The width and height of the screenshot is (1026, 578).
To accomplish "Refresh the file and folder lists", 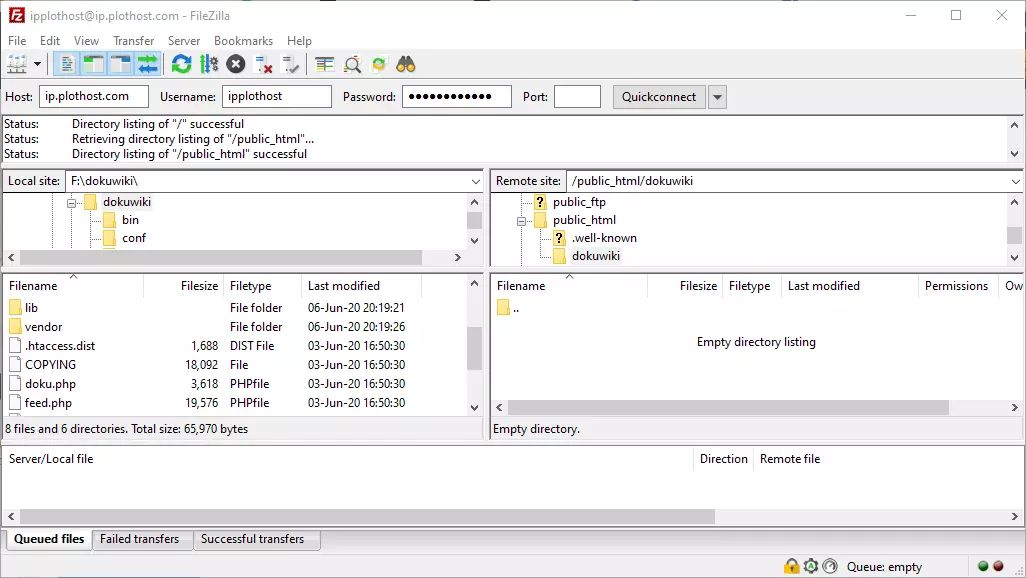I will 181,64.
